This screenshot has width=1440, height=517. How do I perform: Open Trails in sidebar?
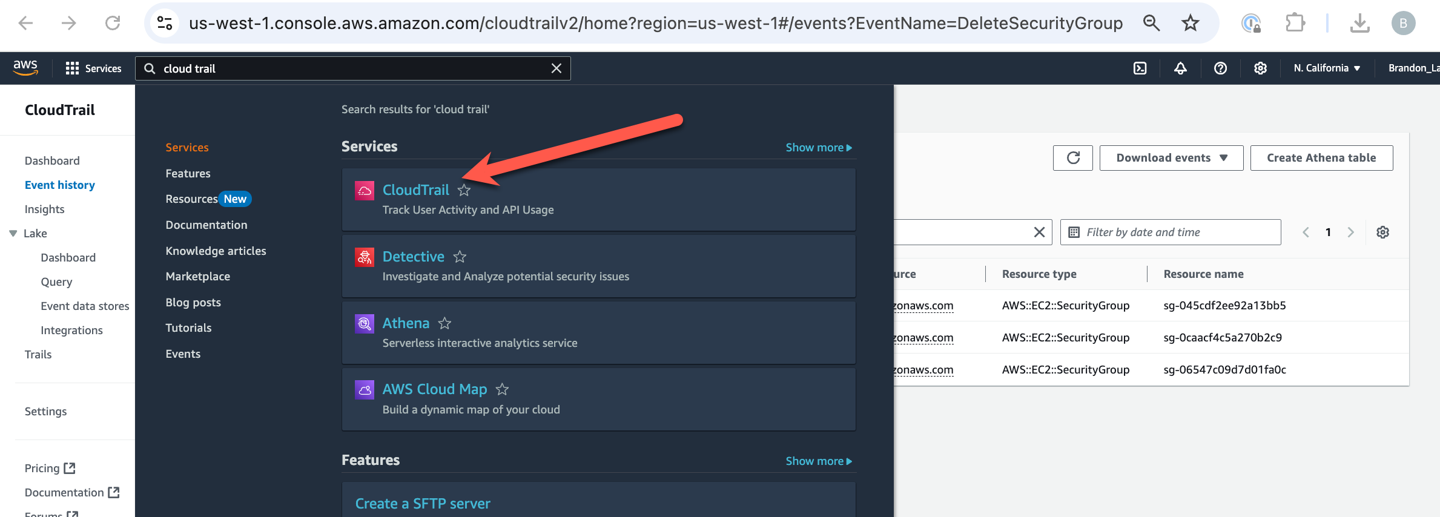click(38, 354)
